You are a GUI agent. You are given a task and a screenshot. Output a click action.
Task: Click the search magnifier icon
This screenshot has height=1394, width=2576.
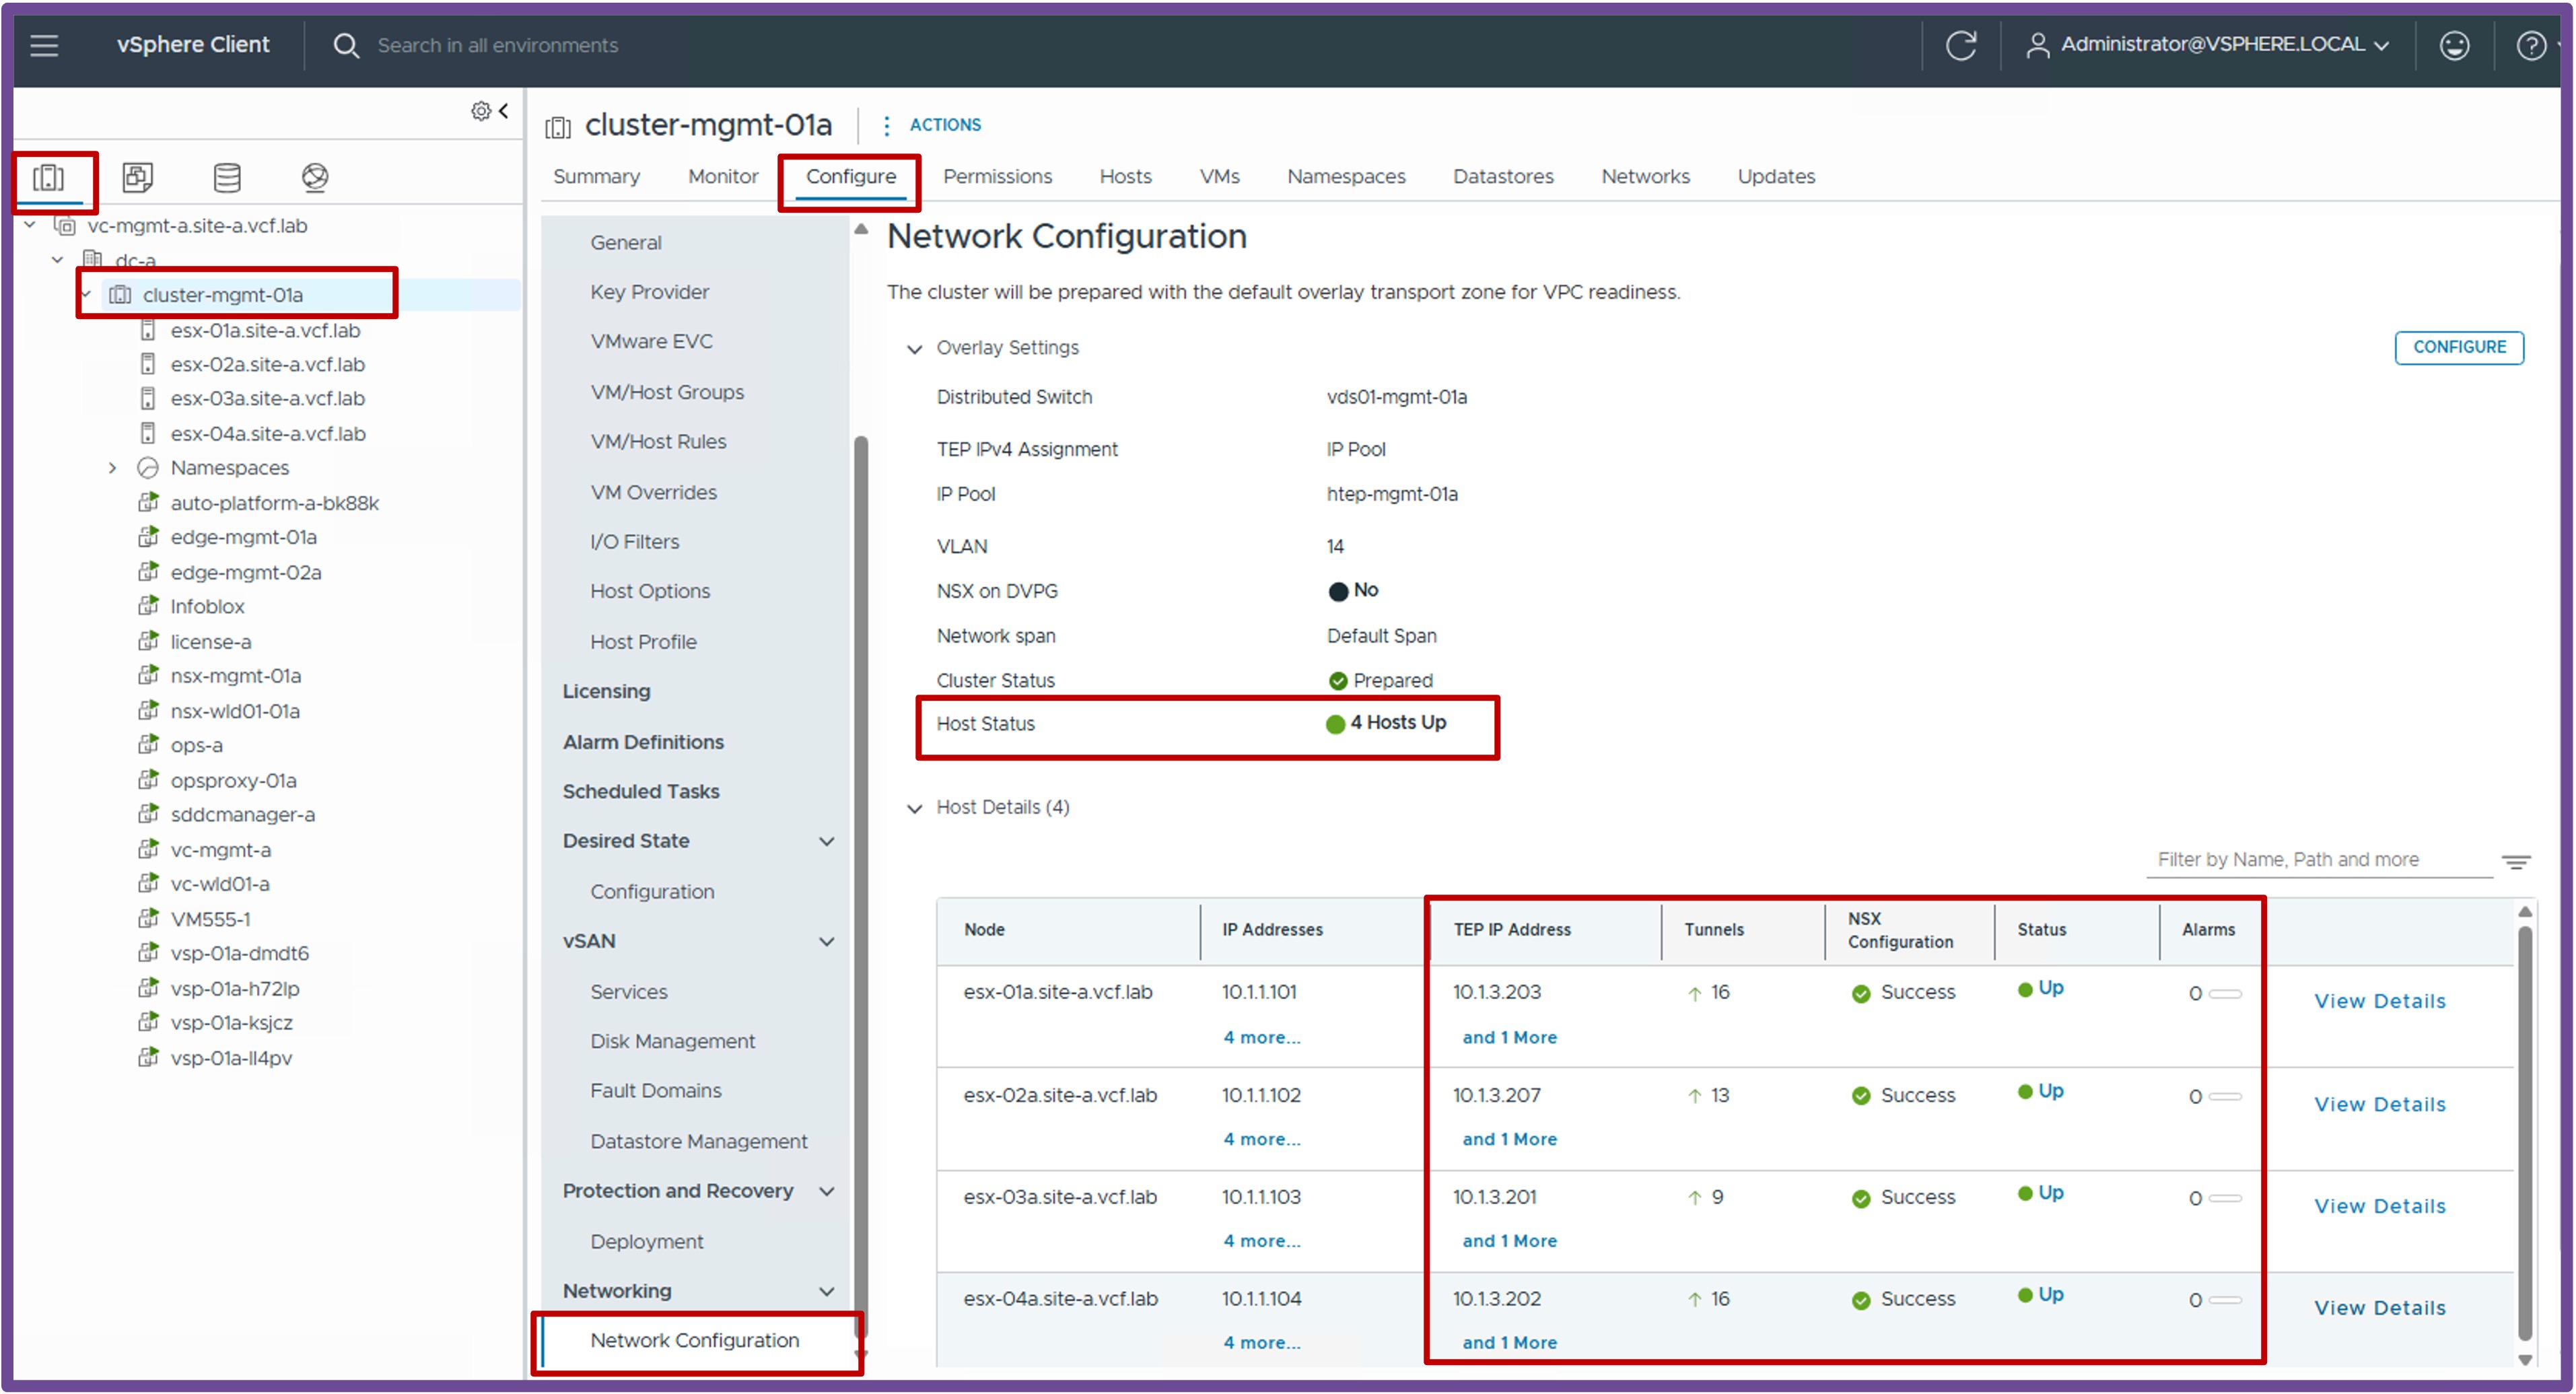(346, 45)
